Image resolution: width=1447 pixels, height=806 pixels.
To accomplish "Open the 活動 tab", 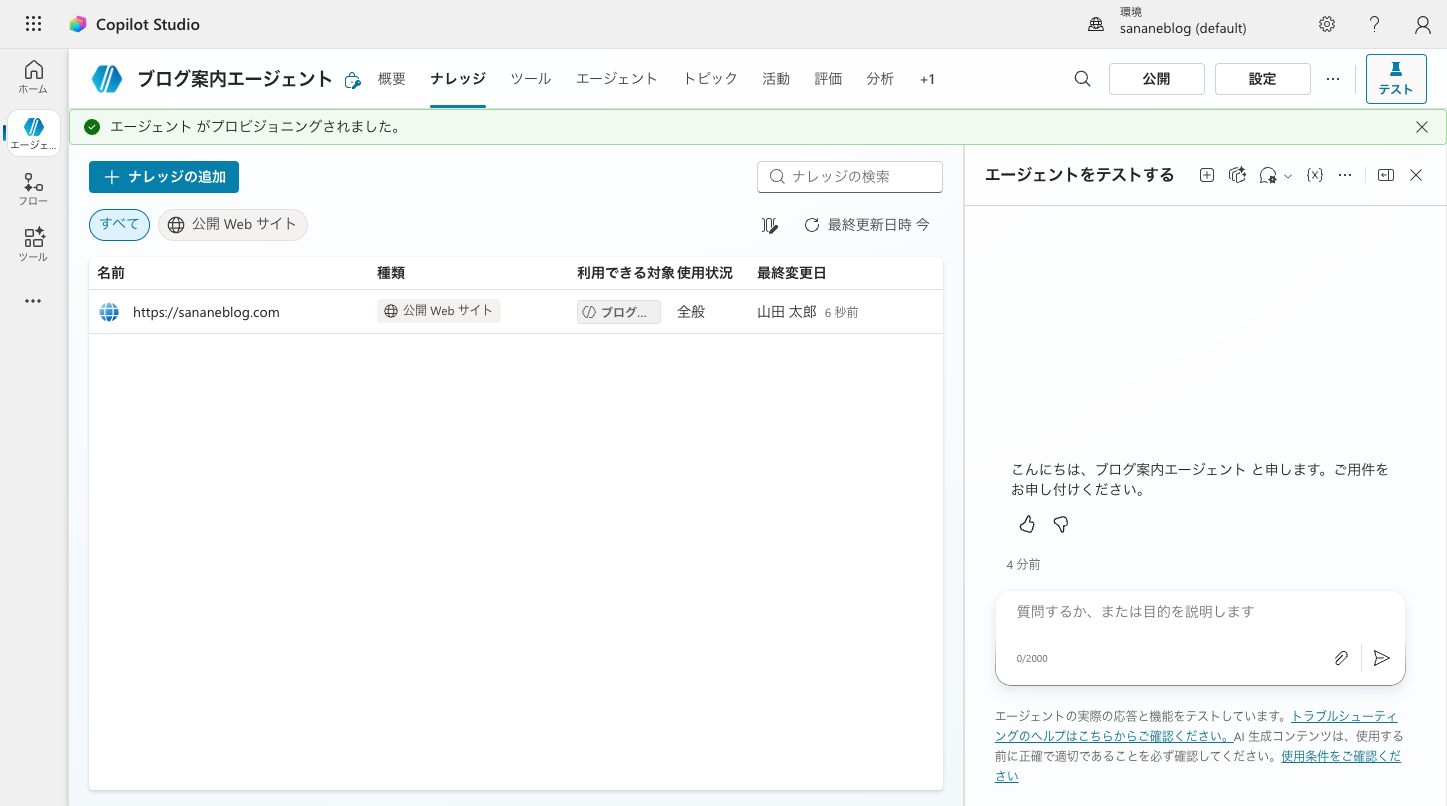I will (x=776, y=79).
